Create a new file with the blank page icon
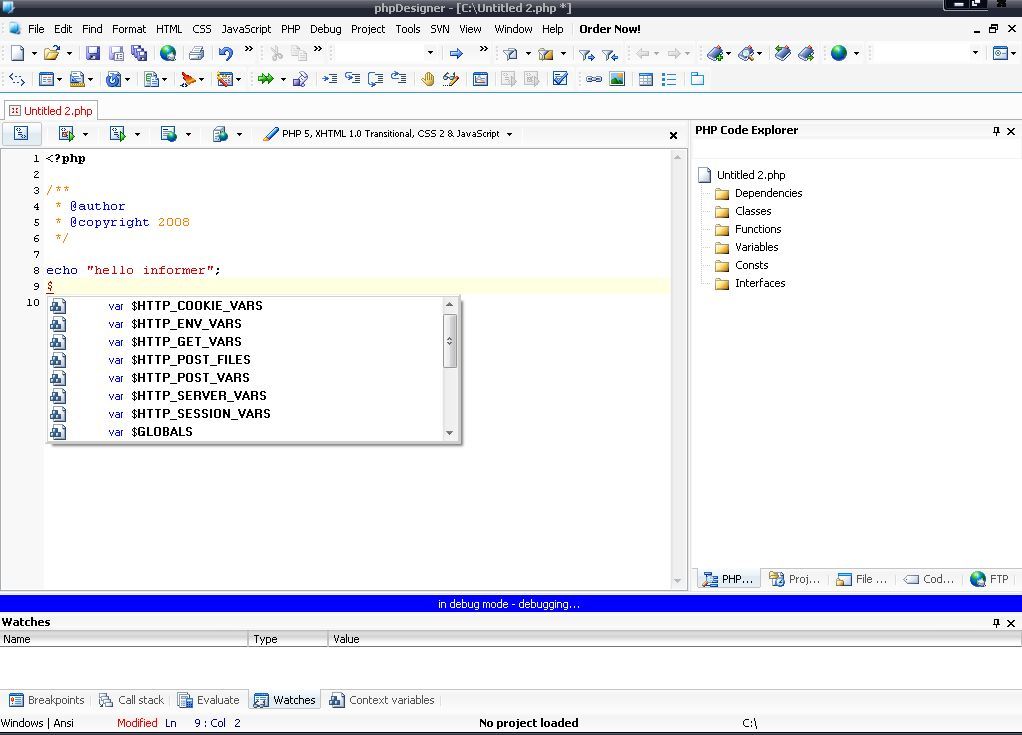This screenshot has height=735, width=1022. coord(18,53)
